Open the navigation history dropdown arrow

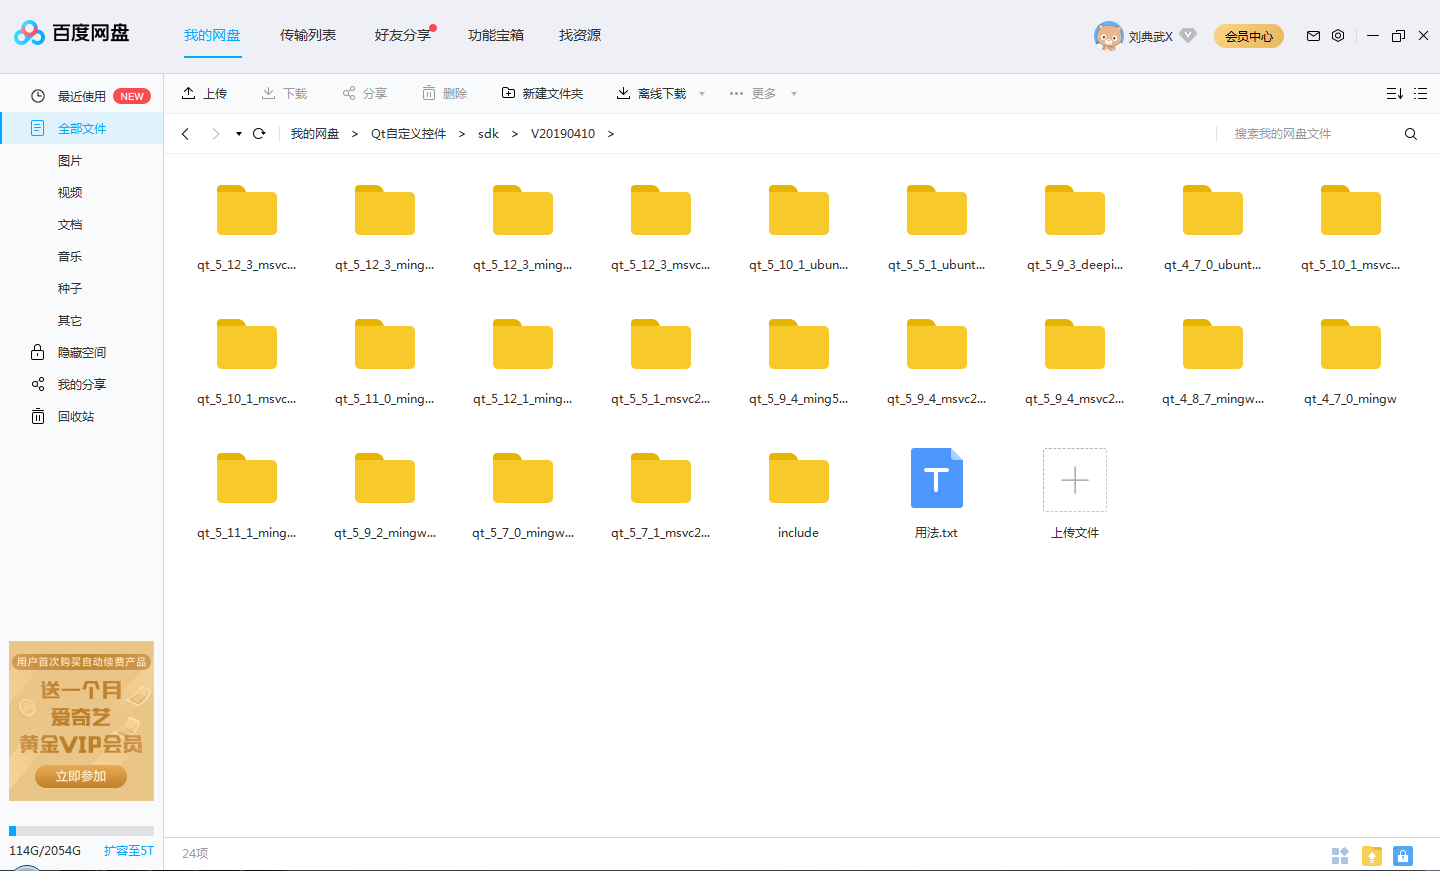(239, 134)
